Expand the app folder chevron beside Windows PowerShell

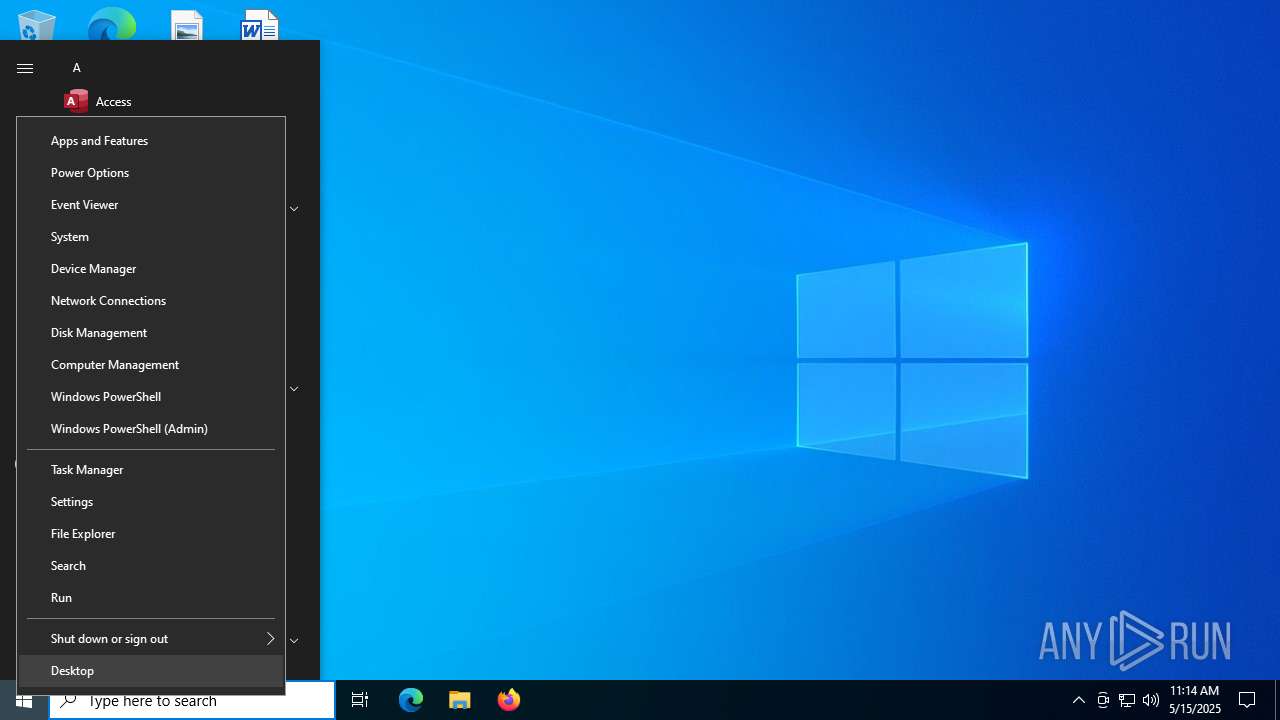pyautogui.click(x=294, y=388)
